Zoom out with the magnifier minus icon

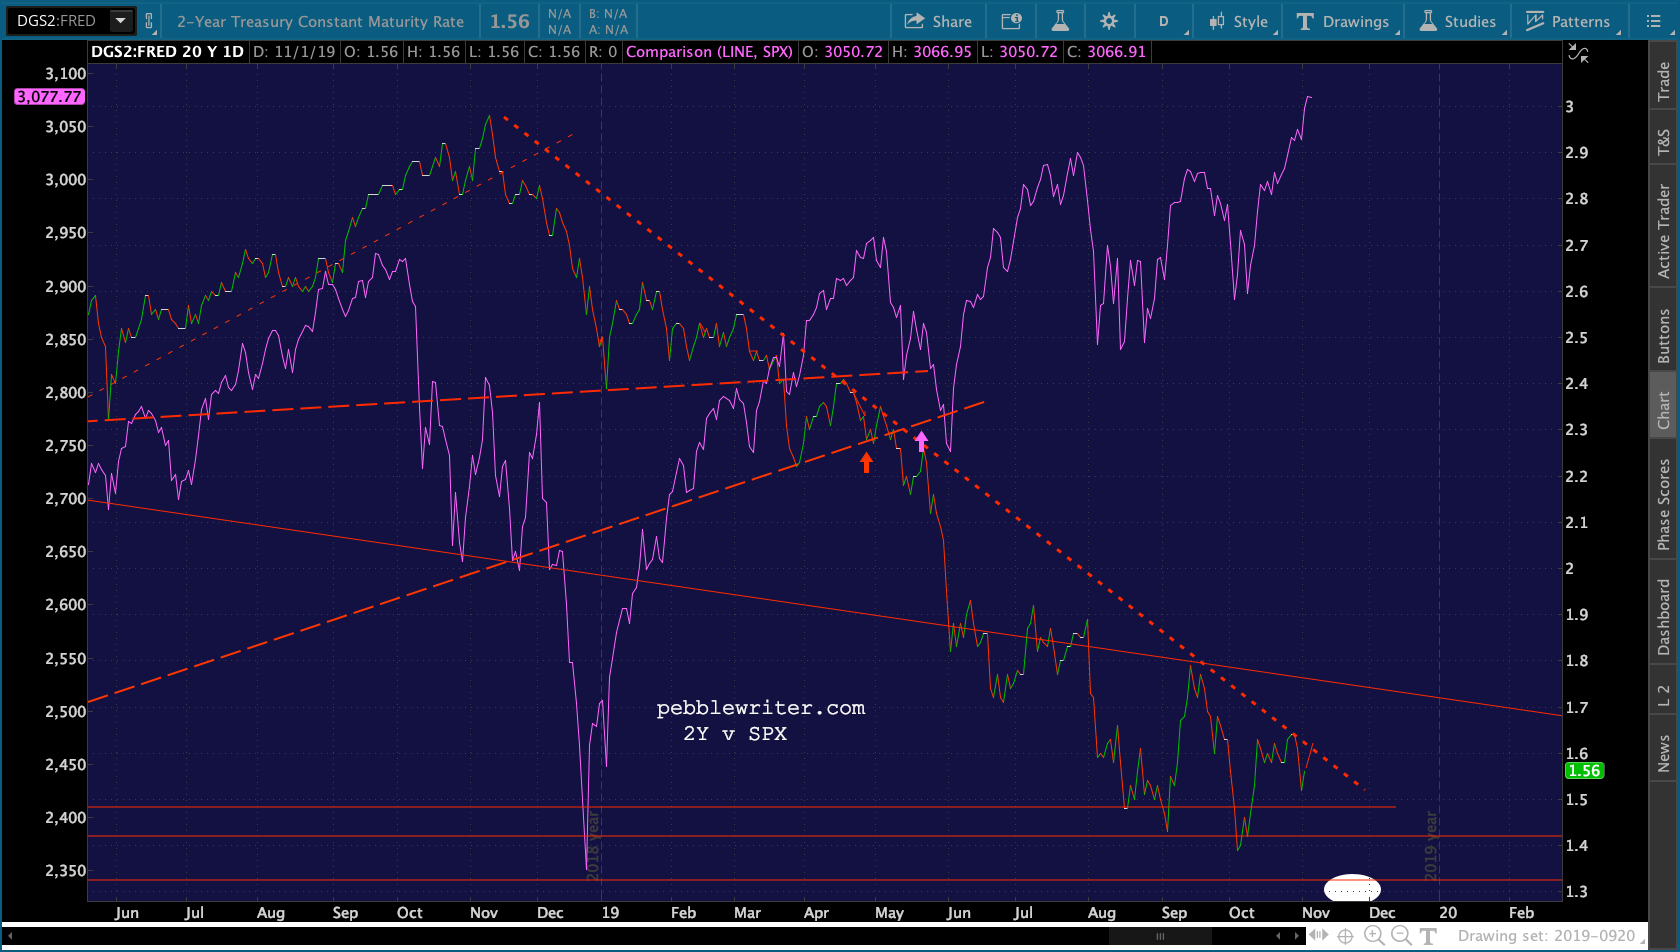[1401, 936]
